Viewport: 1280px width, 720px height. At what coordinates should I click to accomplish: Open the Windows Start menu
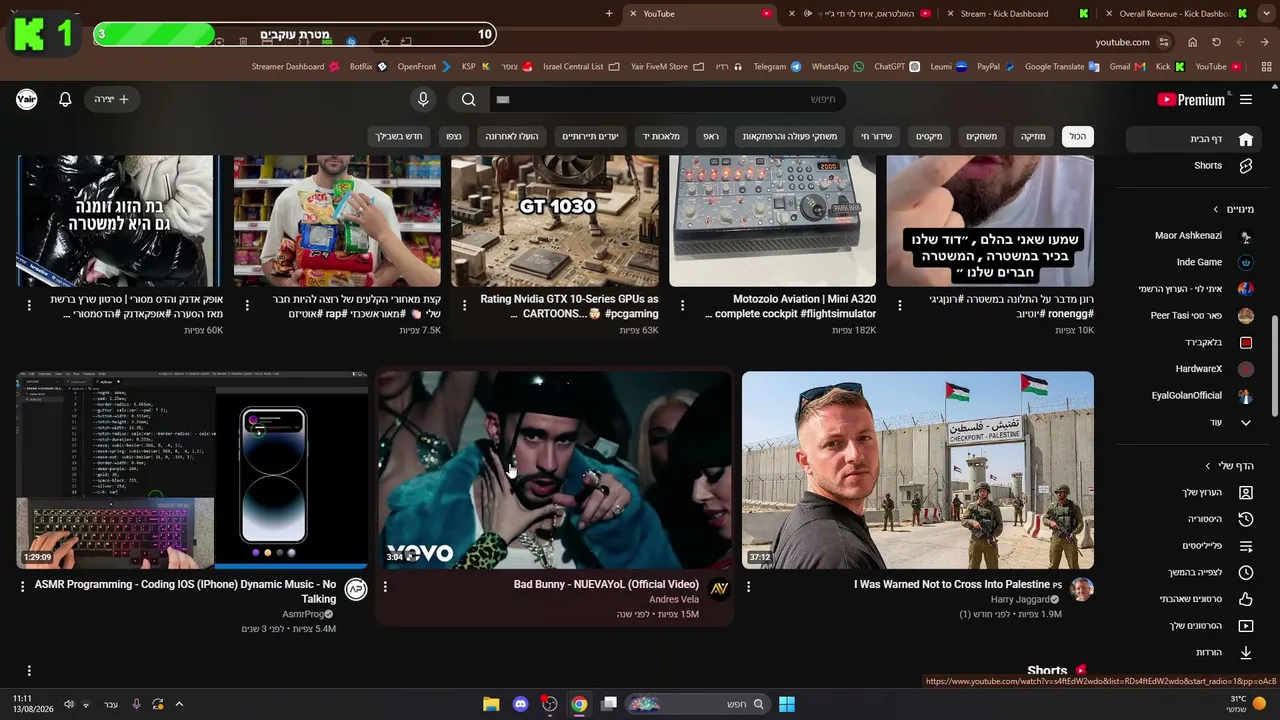(x=787, y=704)
